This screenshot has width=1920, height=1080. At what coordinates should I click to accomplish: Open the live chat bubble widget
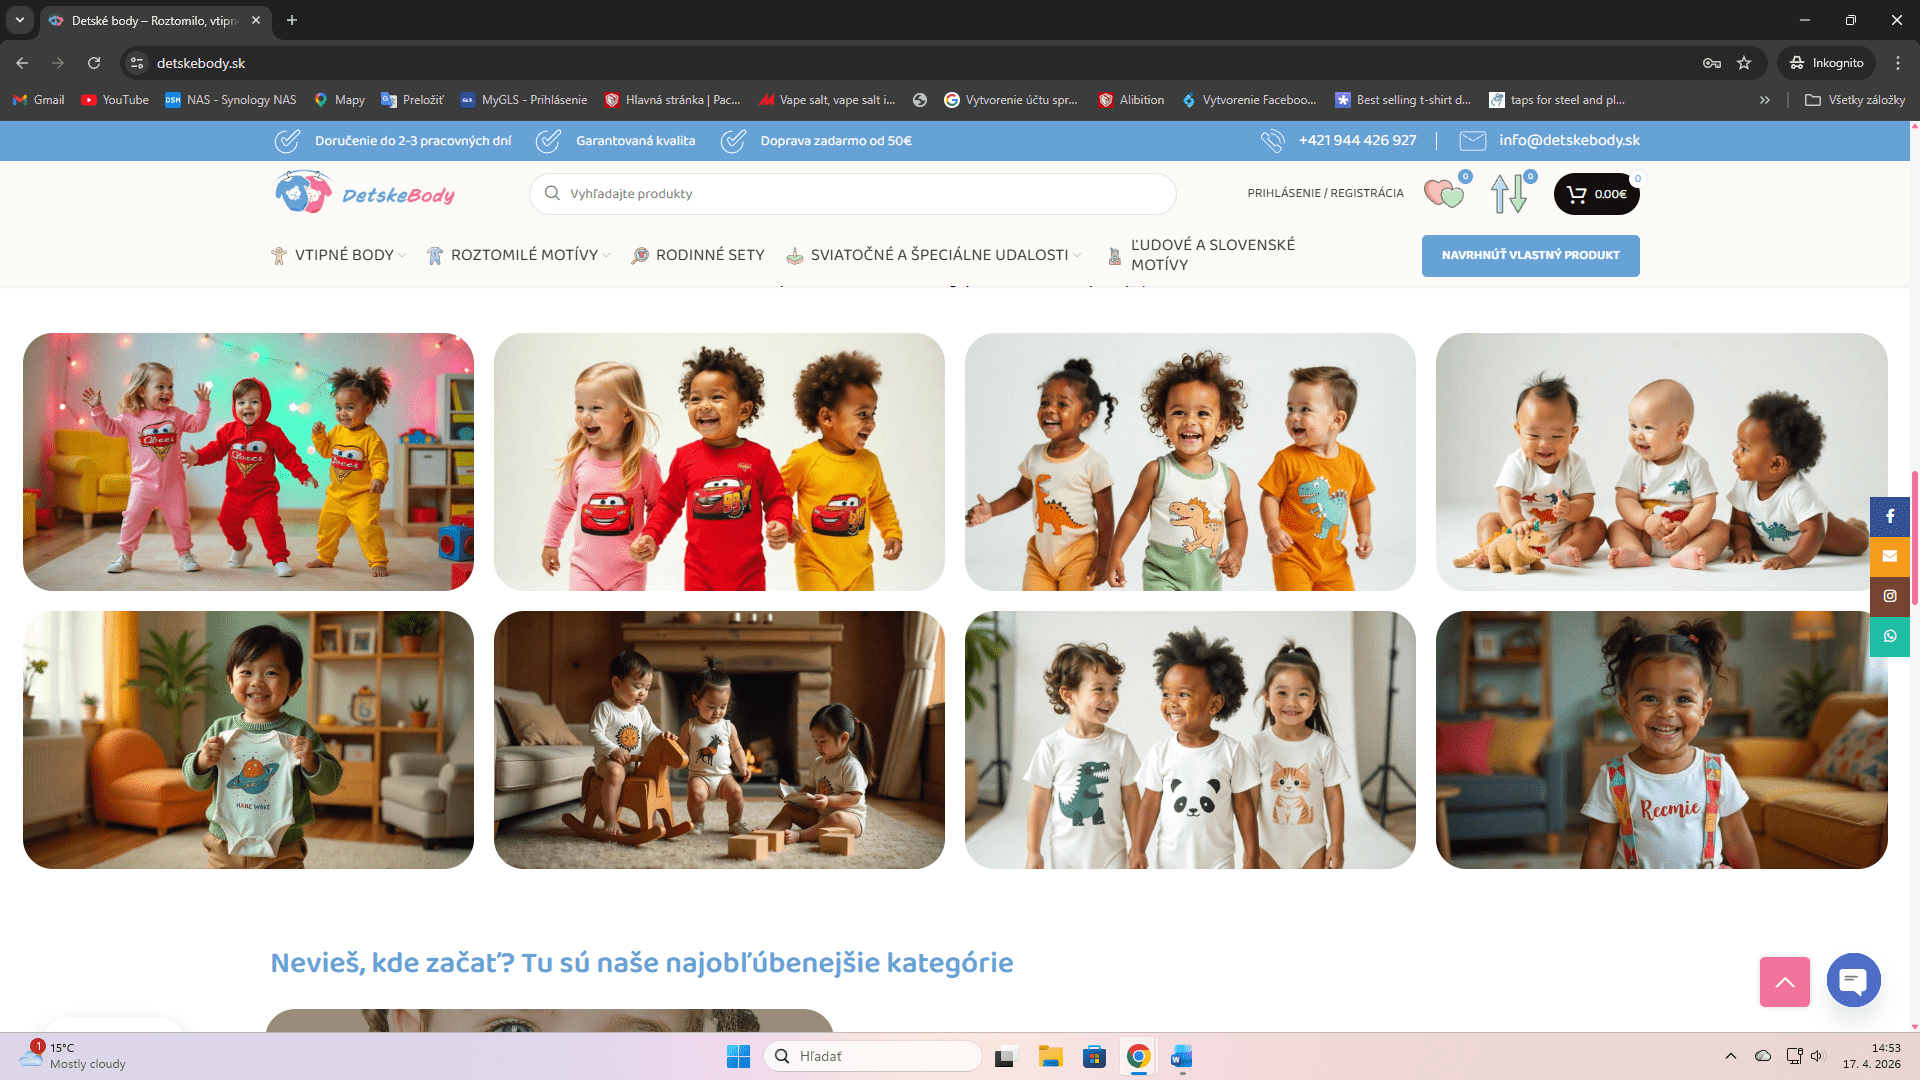pos(1853,981)
